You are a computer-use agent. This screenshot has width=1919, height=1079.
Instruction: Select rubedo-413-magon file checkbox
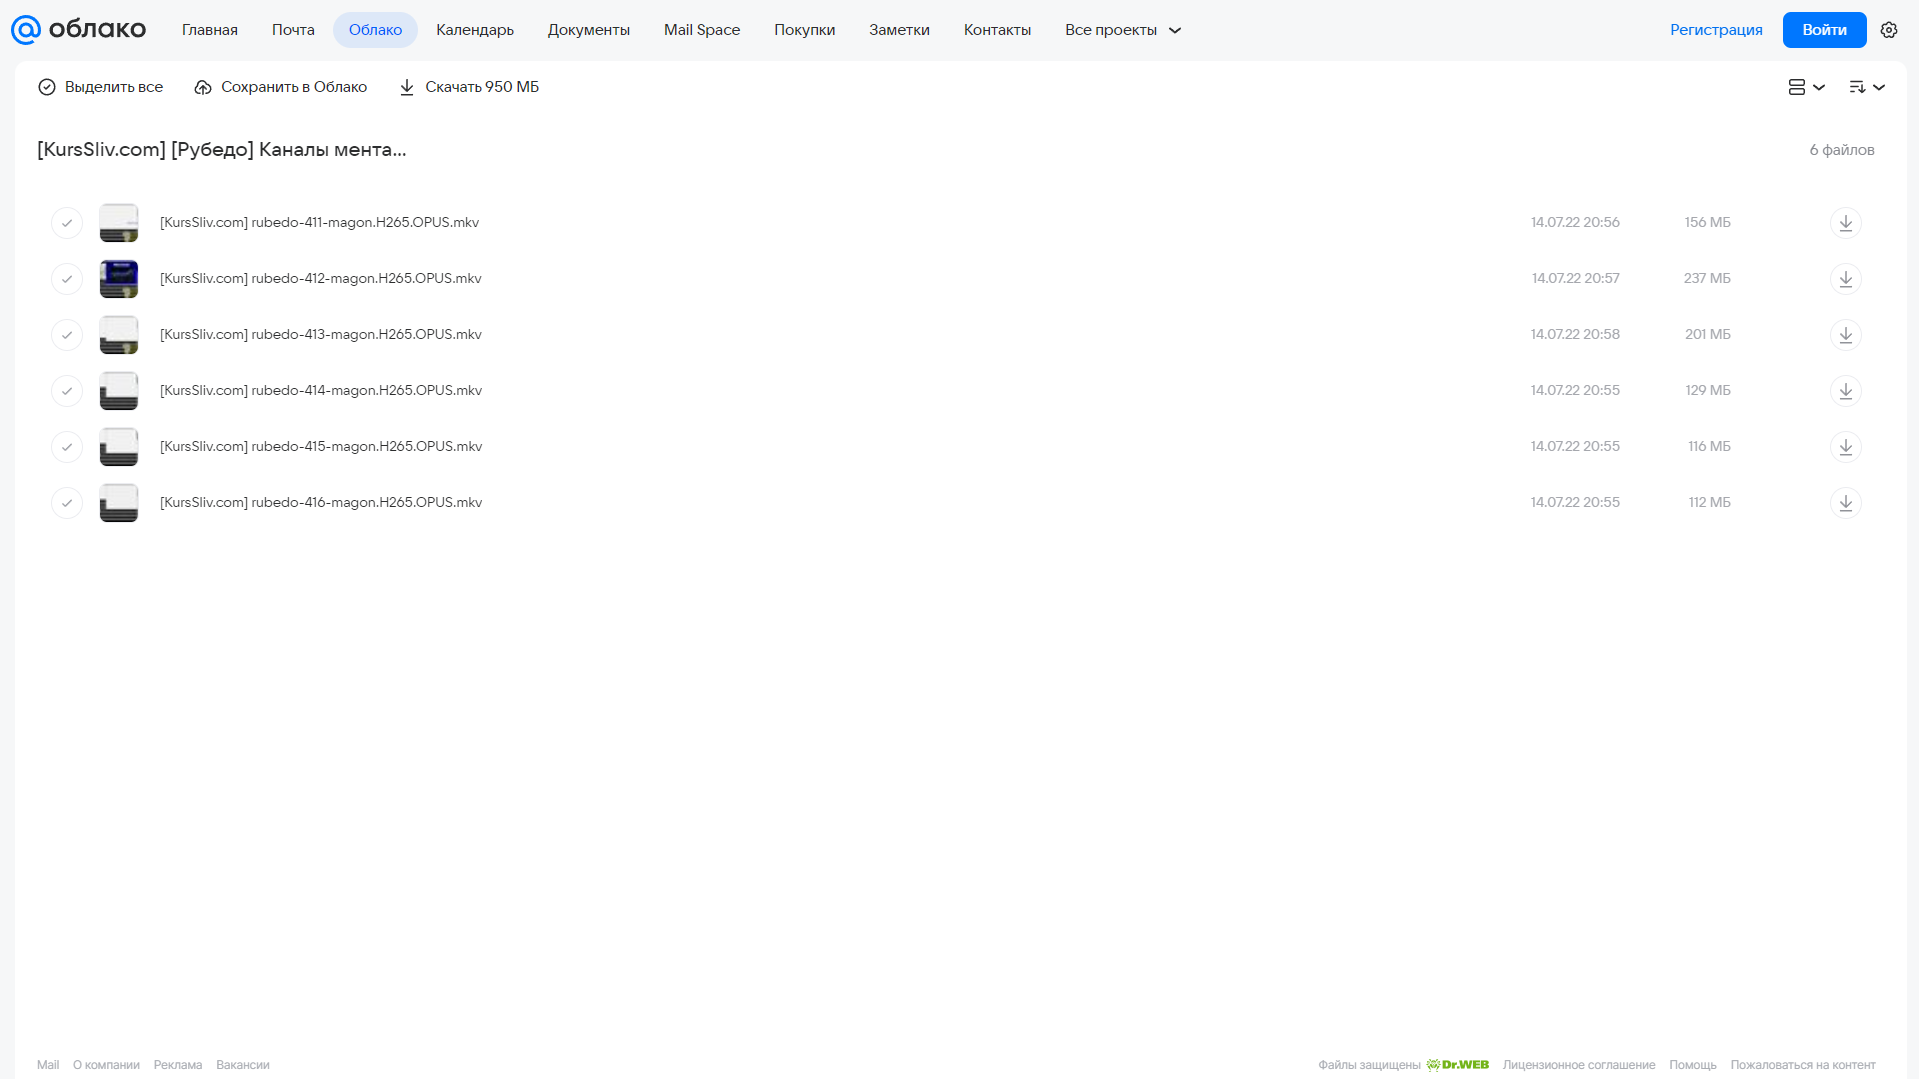click(67, 335)
